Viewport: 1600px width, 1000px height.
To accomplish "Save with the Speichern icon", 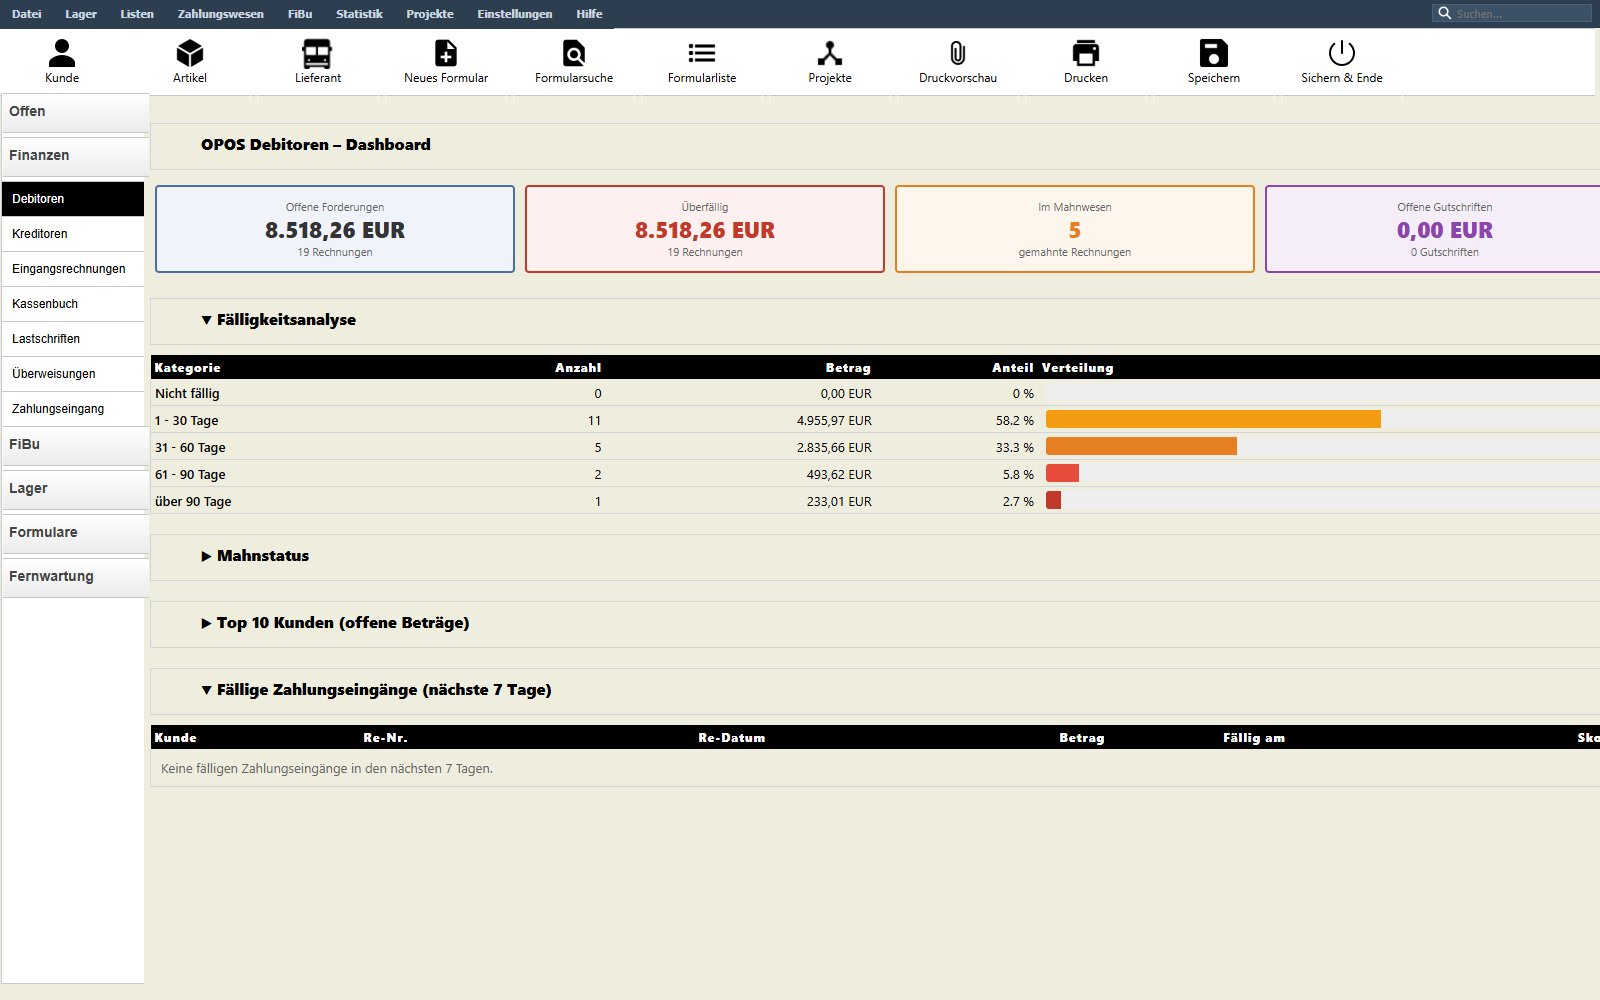I will [x=1214, y=53].
